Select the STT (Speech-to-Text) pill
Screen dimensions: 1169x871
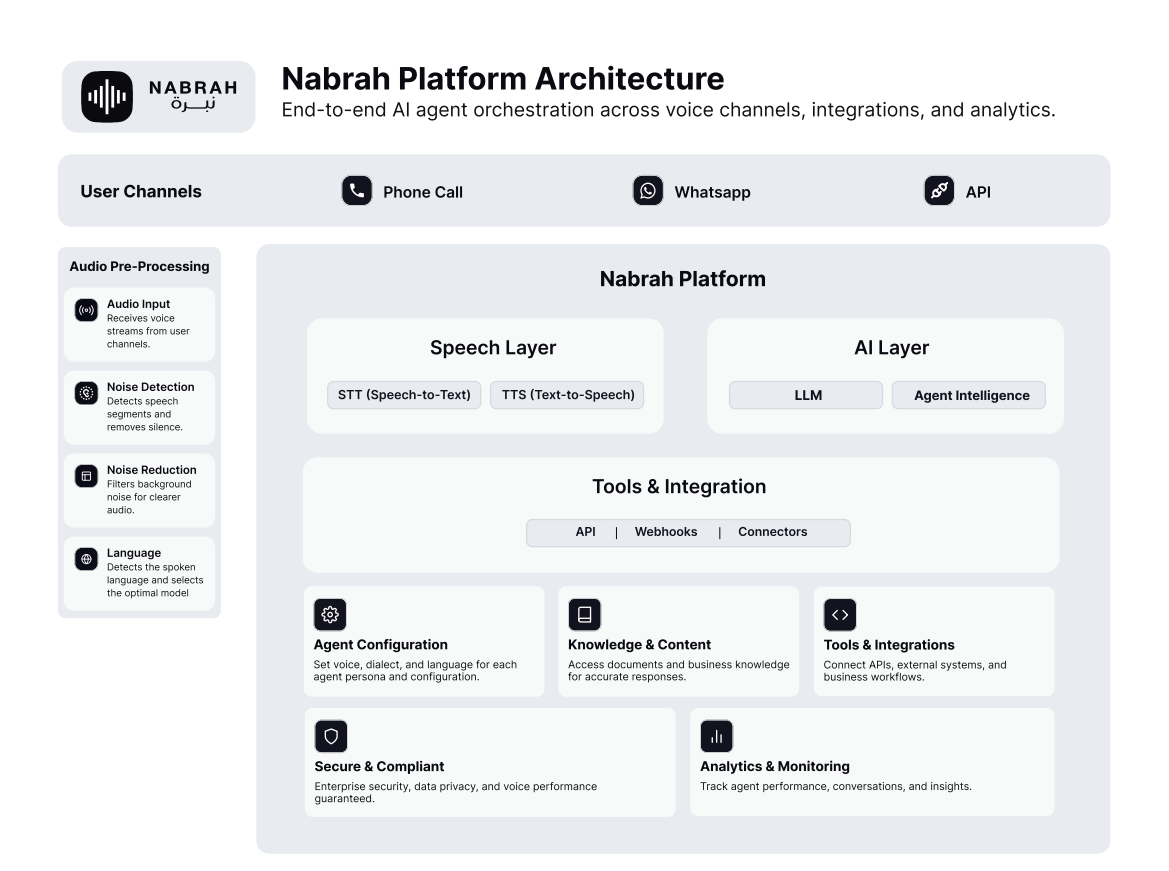404,395
